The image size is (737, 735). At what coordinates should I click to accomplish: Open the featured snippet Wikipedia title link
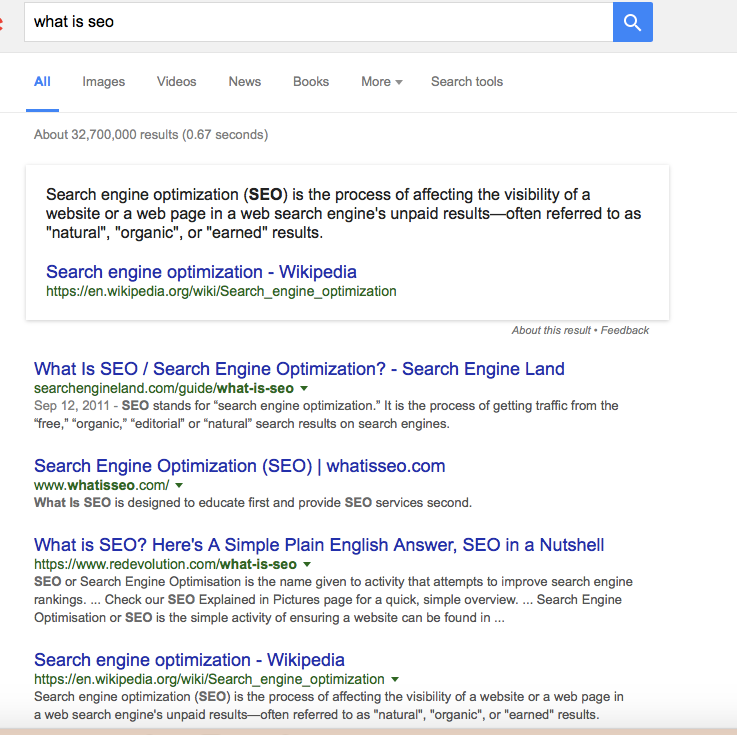click(201, 272)
